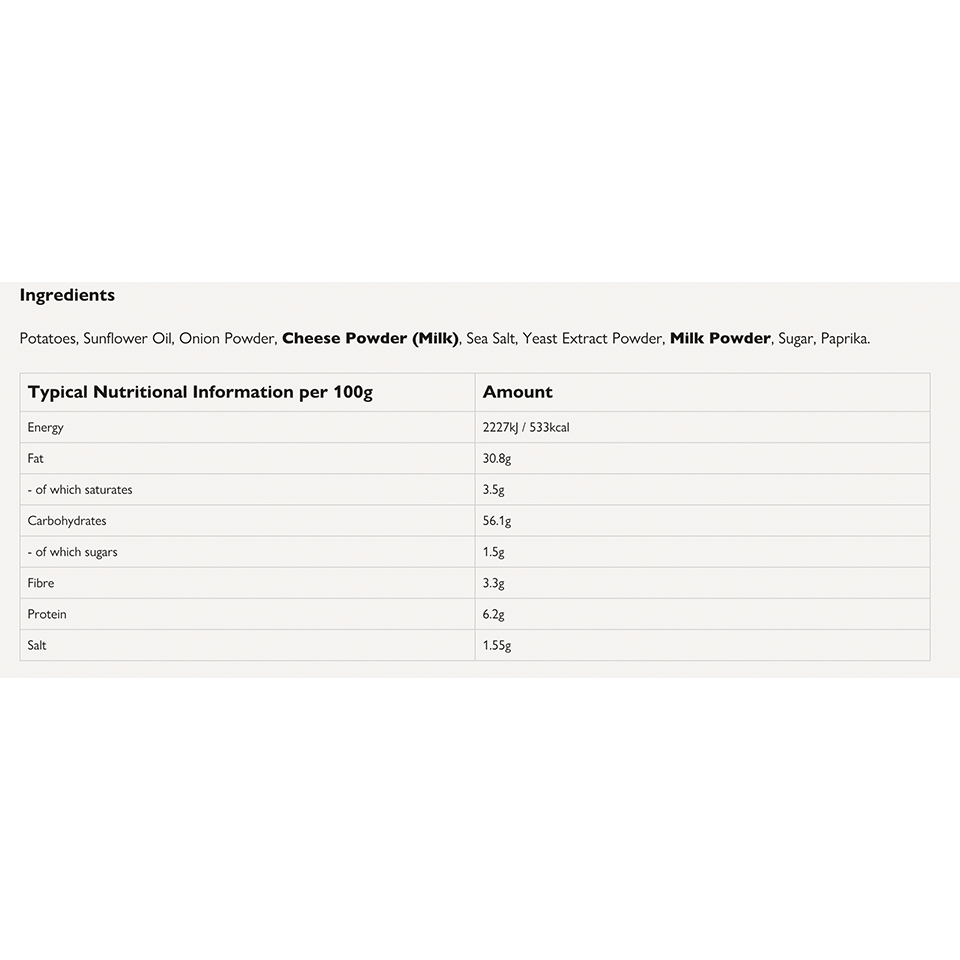
Task: Click the 3.5g saturates value
Action: click(x=494, y=490)
